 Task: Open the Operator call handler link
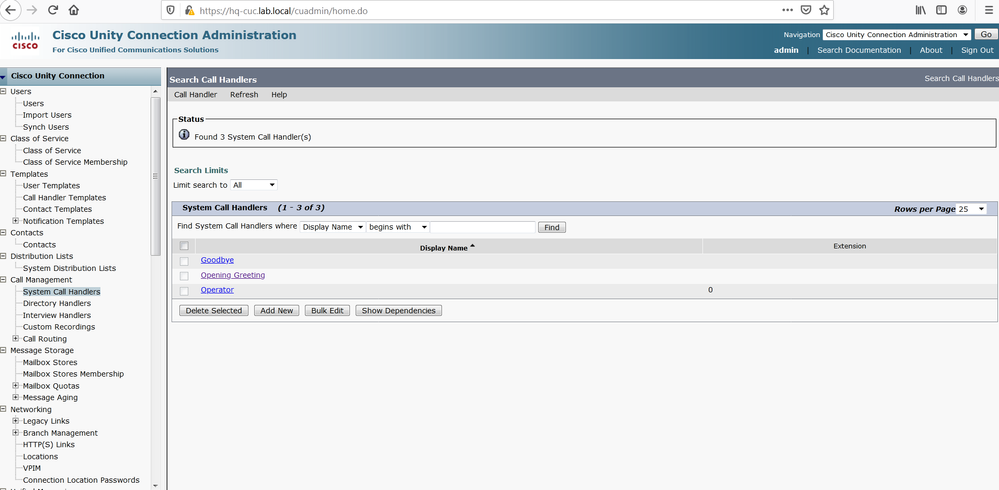pyautogui.click(x=217, y=290)
